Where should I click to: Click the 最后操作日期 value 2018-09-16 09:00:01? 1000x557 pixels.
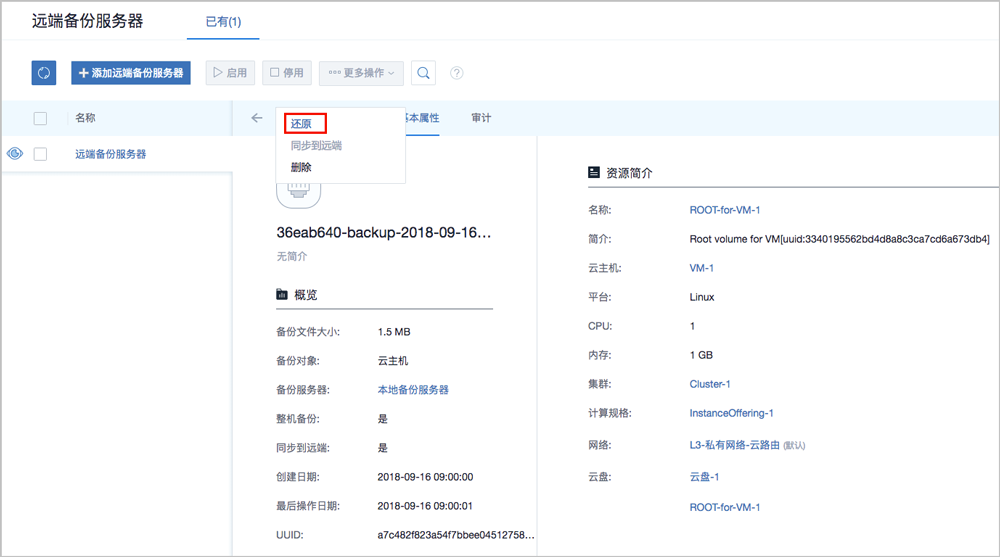click(x=425, y=506)
